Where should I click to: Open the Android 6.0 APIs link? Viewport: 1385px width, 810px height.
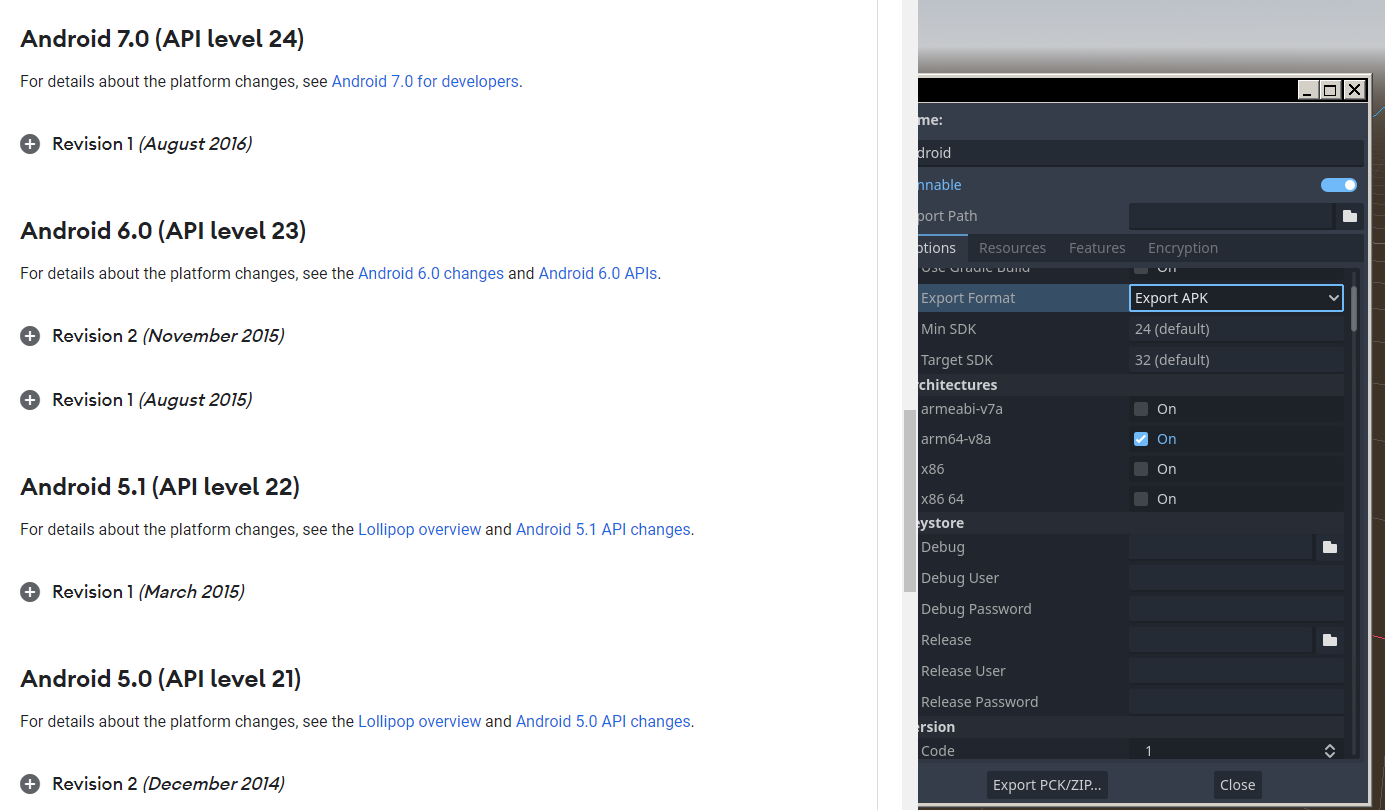[598, 274]
